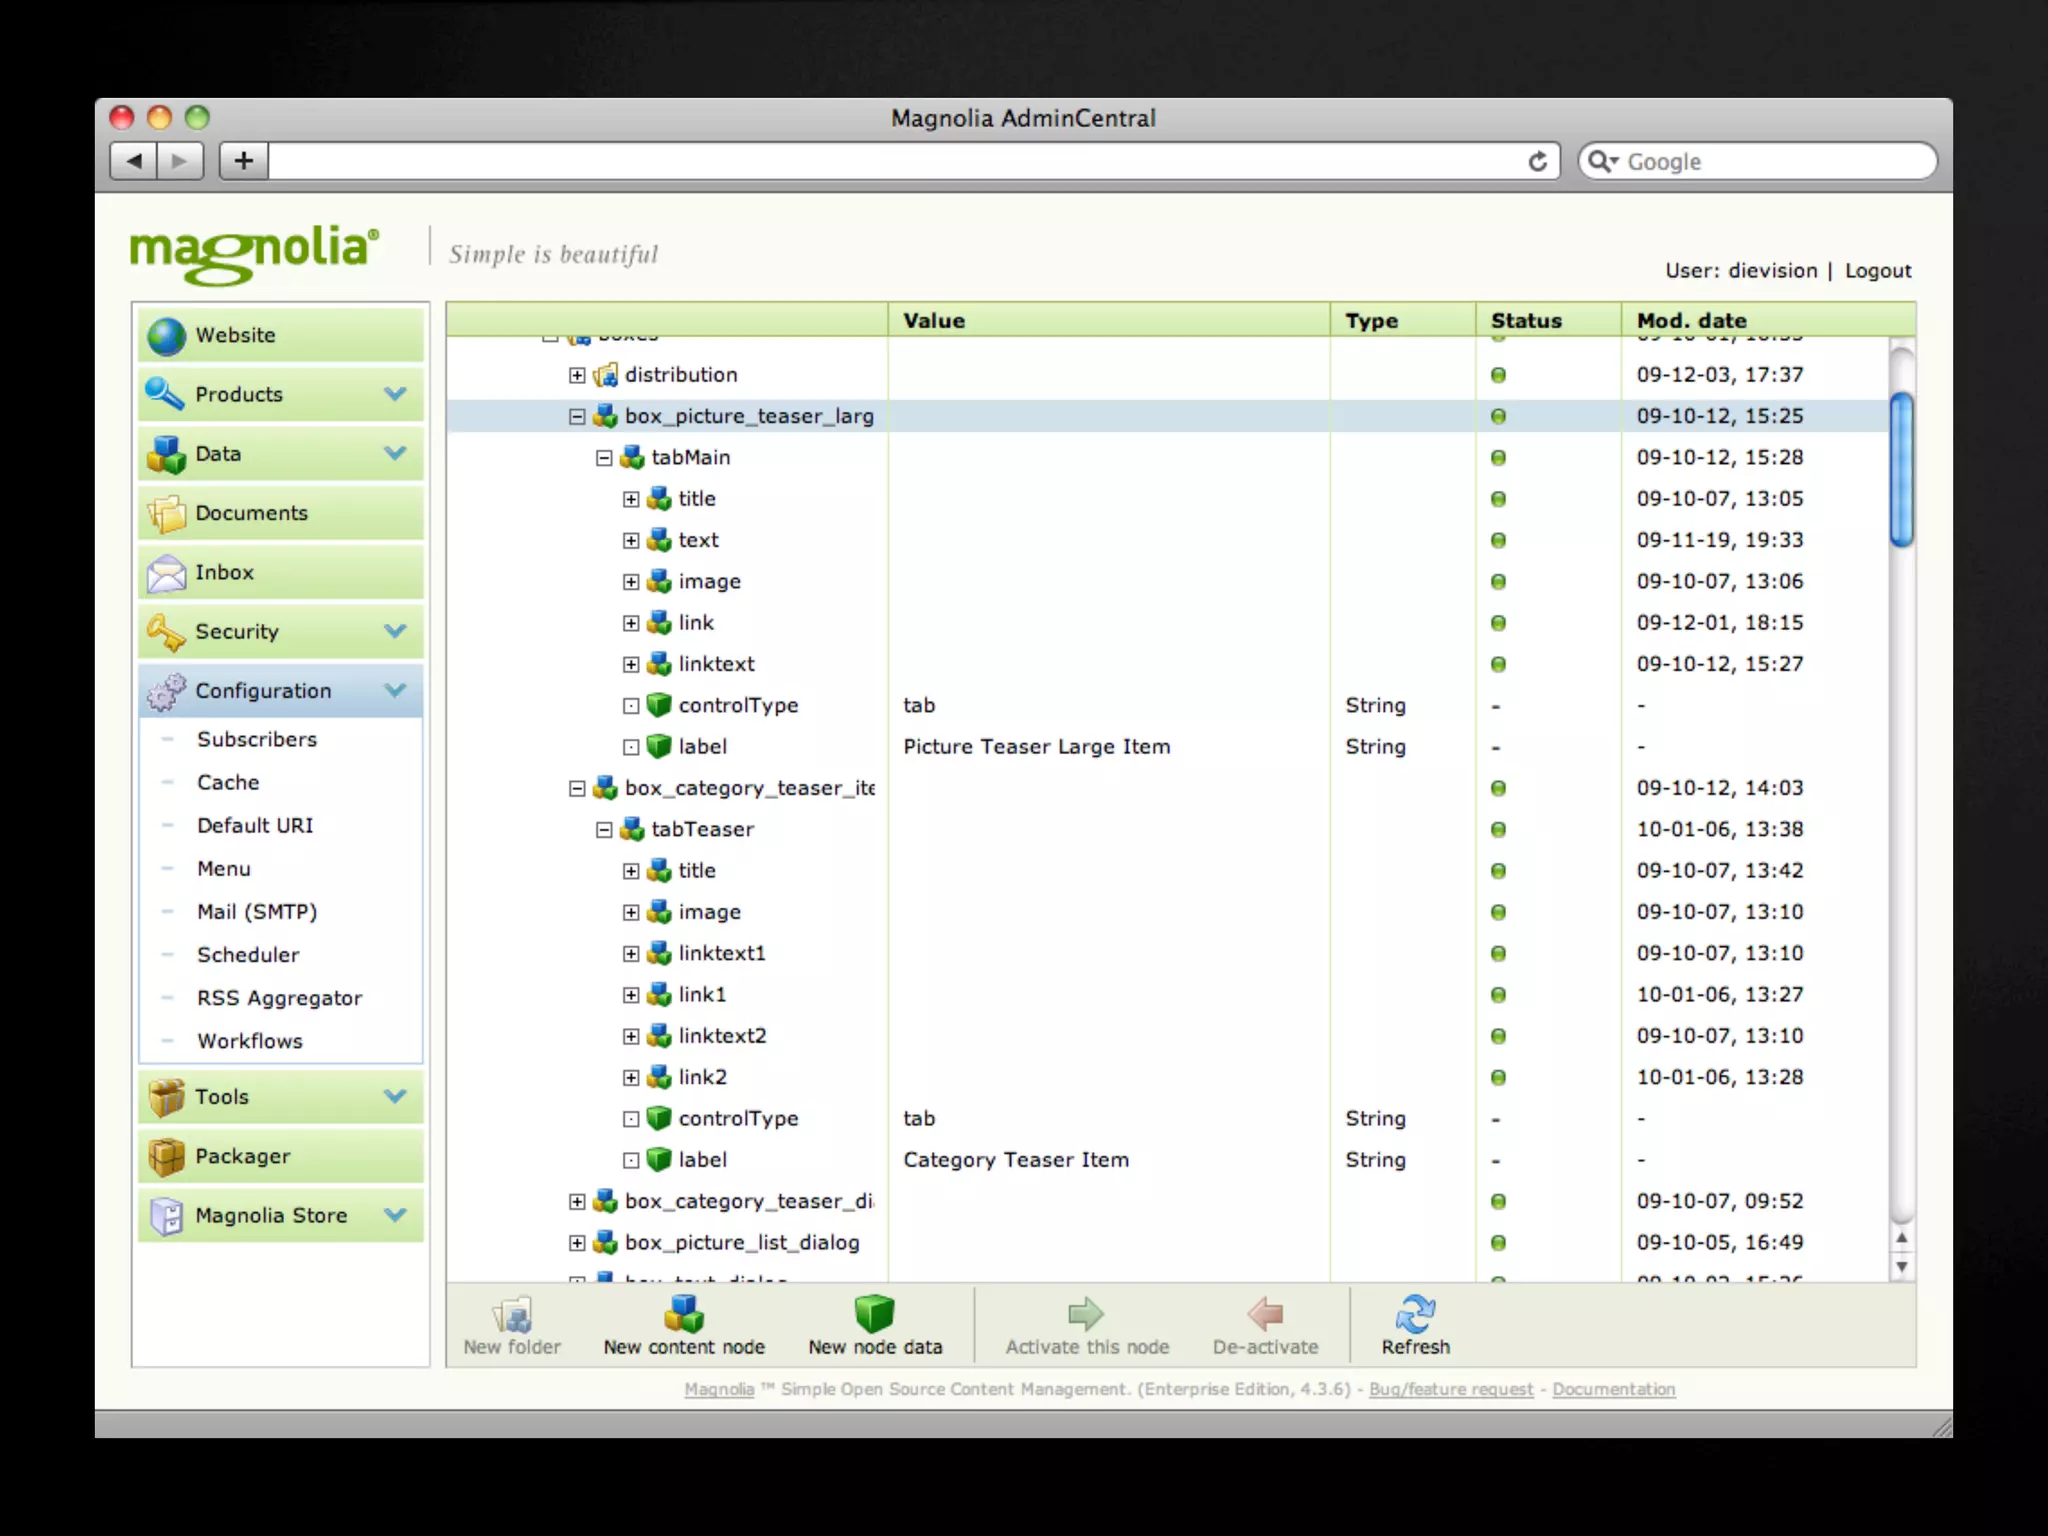Click the De-activate red arrow icon
The height and width of the screenshot is (1536, 2048).
(x=1265, y=1313)
